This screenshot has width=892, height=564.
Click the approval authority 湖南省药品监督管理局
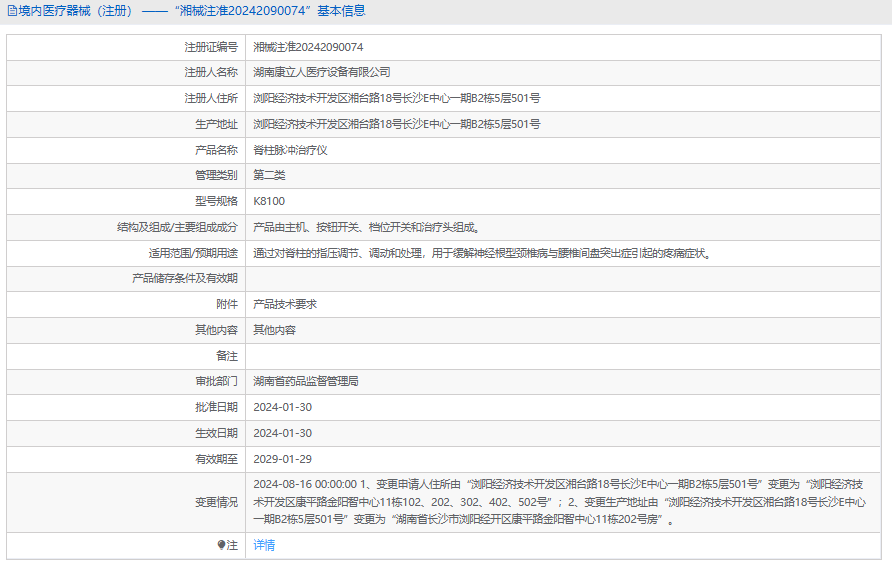[306, 381]
